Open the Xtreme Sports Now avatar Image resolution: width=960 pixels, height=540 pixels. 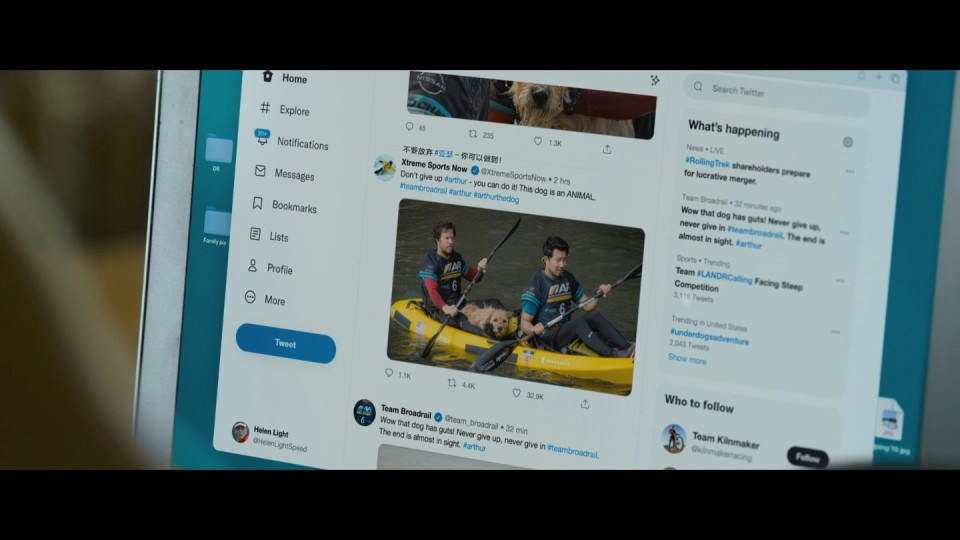click(385, 168)
